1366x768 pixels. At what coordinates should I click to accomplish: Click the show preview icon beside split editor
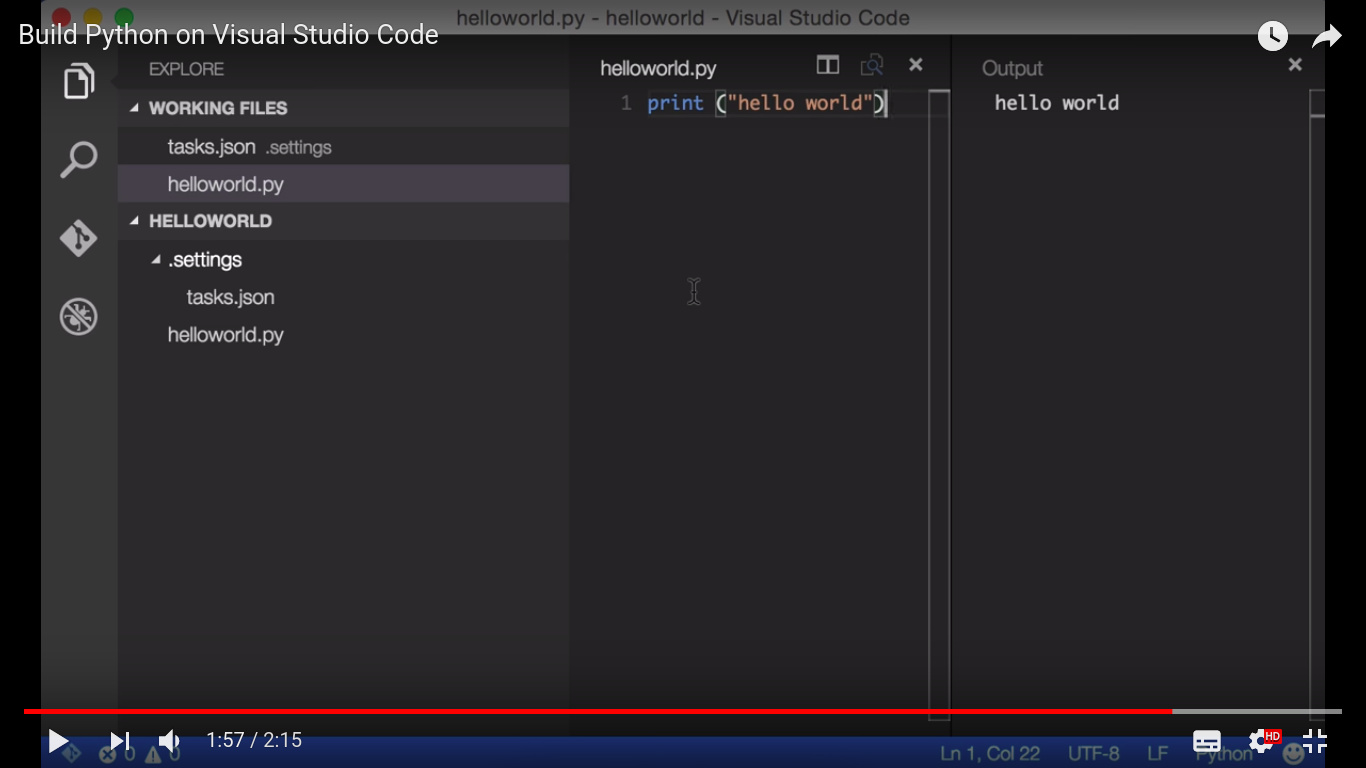(x=872, y=65)
